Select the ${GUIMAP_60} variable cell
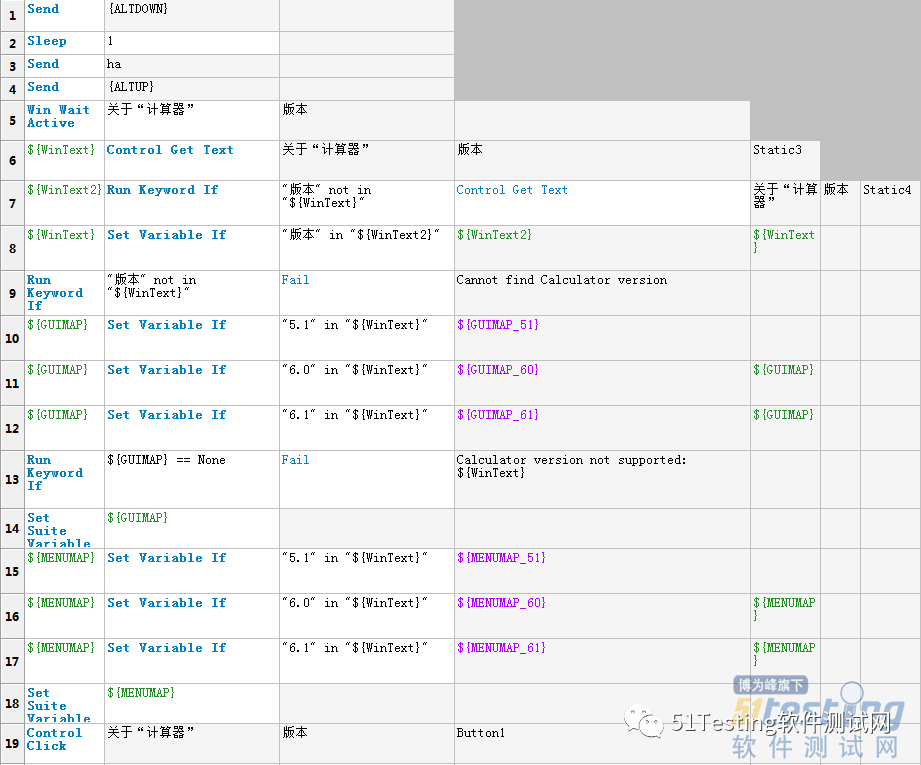Viewport: 921px width, 765px height. click(601, 371)
